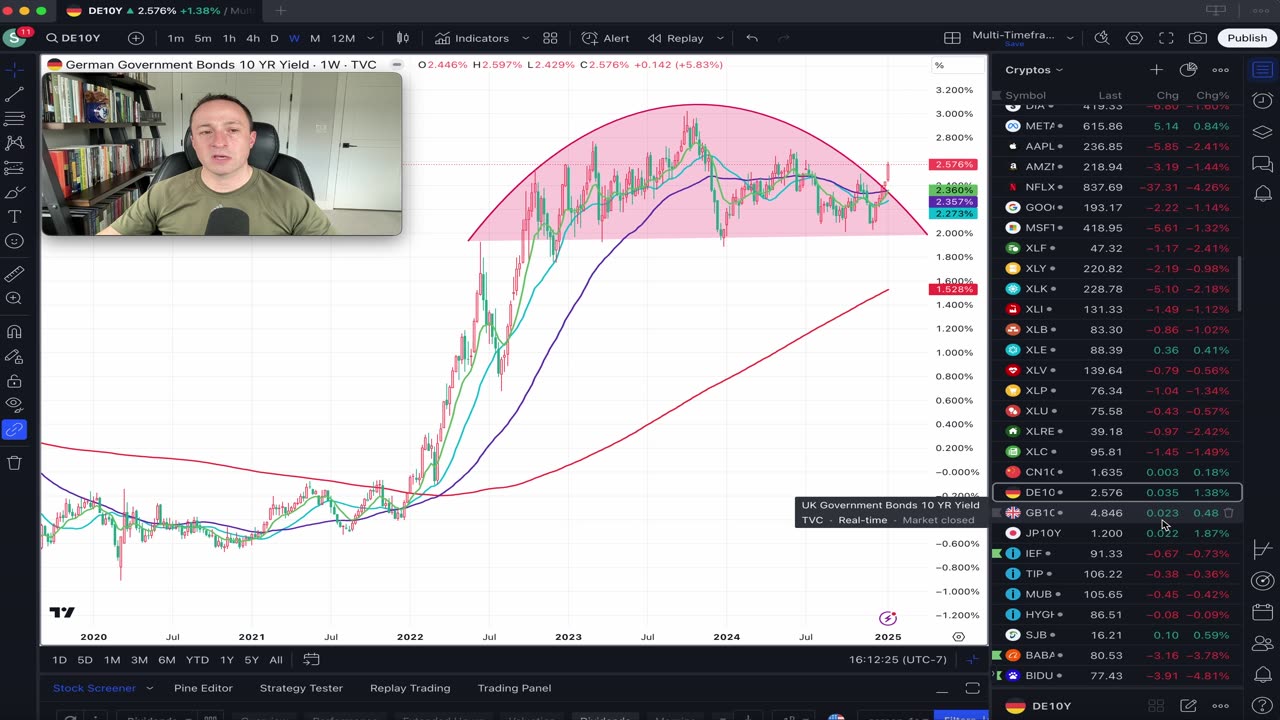
Task: Toggle lock all drawing tools
Action: [14, 381]
